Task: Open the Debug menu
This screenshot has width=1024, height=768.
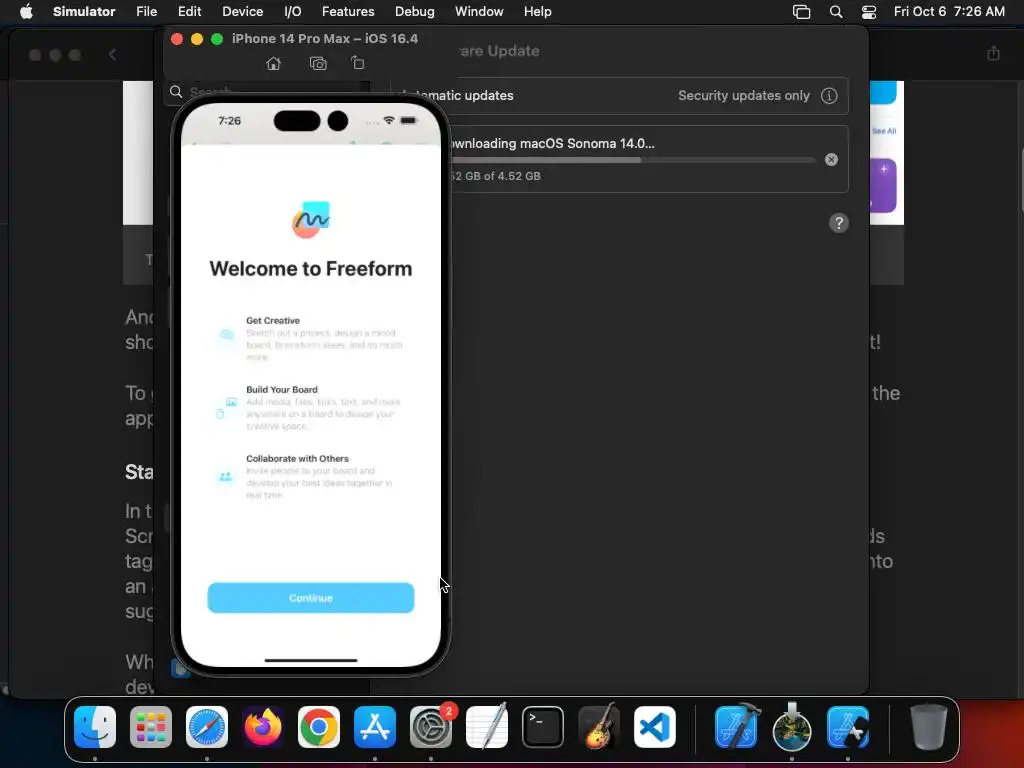Action: coord(415,11)
